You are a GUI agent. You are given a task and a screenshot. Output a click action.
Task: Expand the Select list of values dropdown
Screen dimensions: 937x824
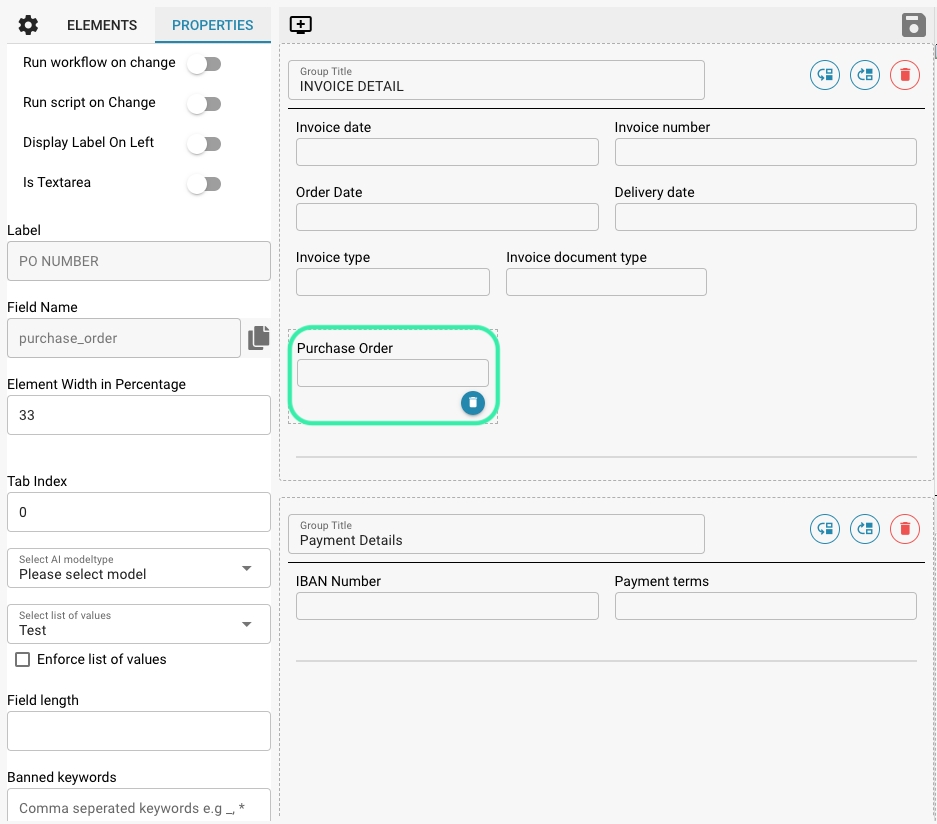click(x=138, y=624)
